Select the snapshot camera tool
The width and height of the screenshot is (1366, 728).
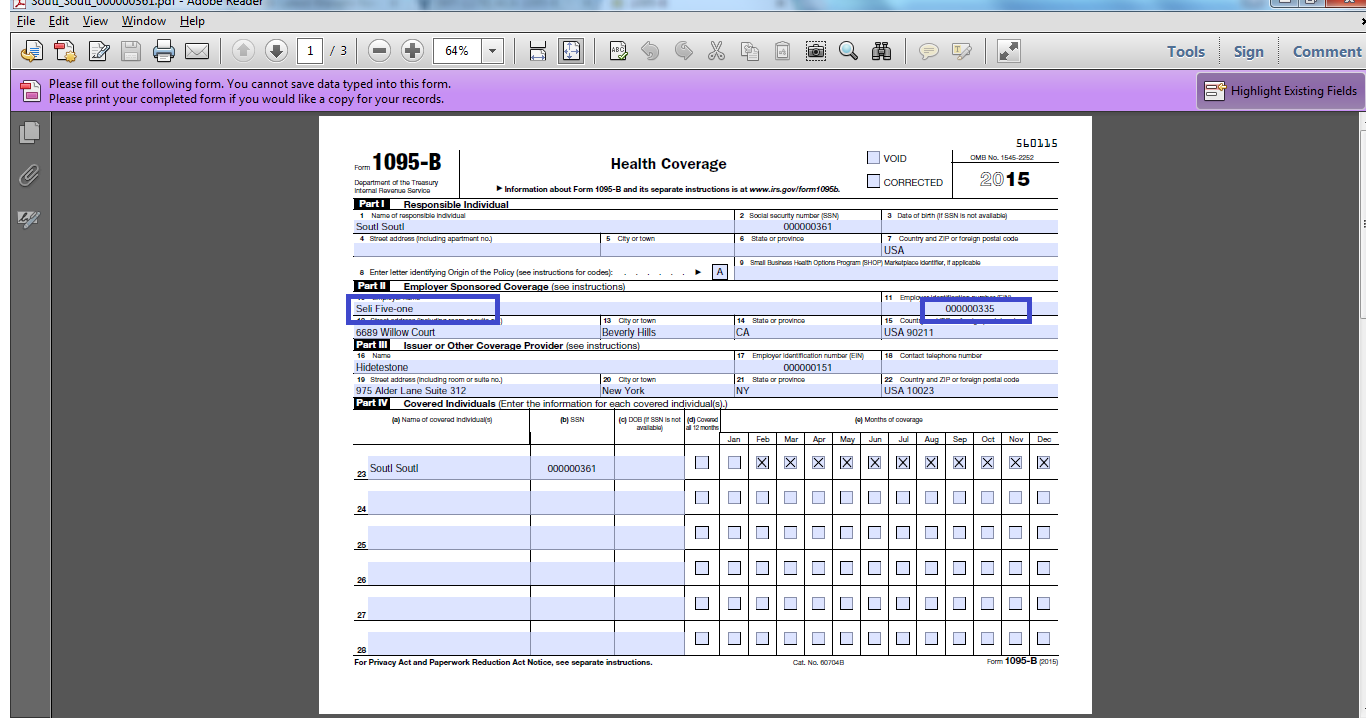(816, 51)
